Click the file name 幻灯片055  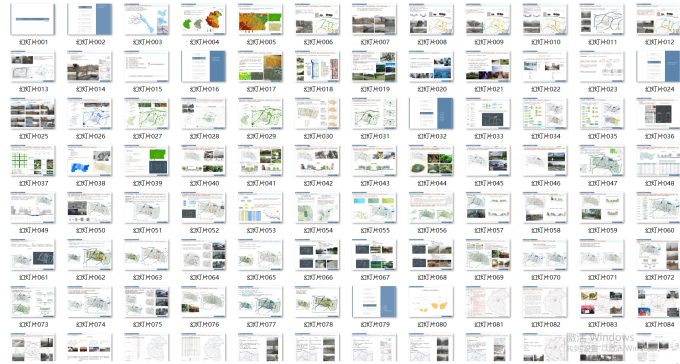(374, 230)
